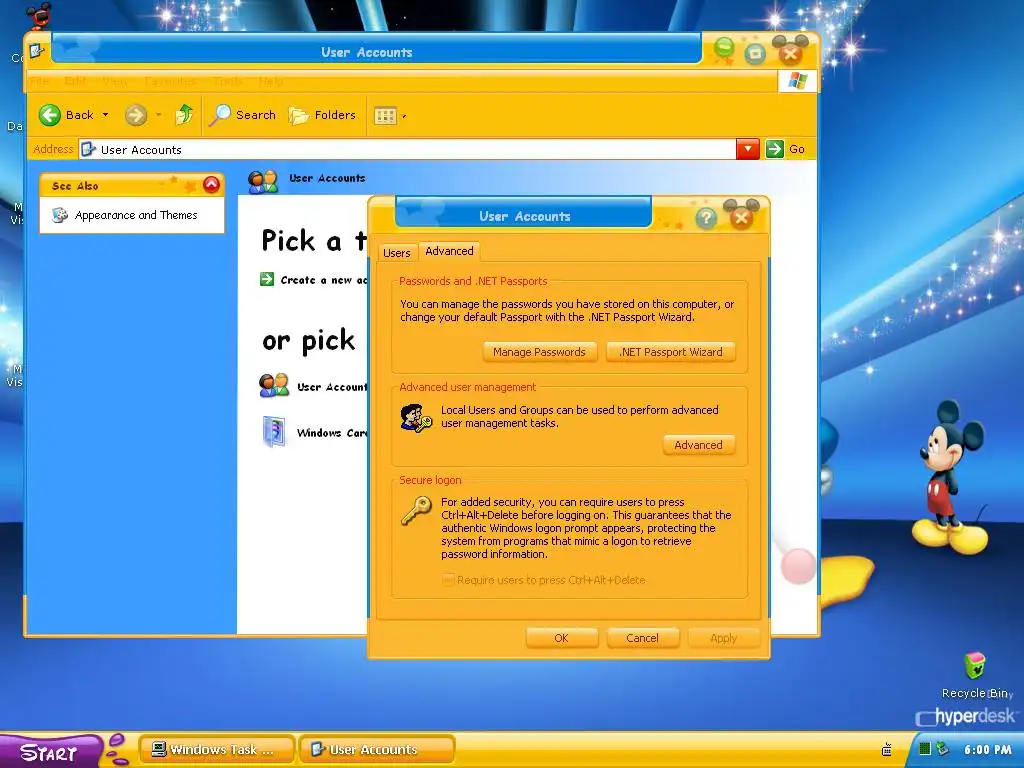The height and width of the screenshot is (768, 1024).
Task: Click the Create a new account link
Action: click(324, 280)
